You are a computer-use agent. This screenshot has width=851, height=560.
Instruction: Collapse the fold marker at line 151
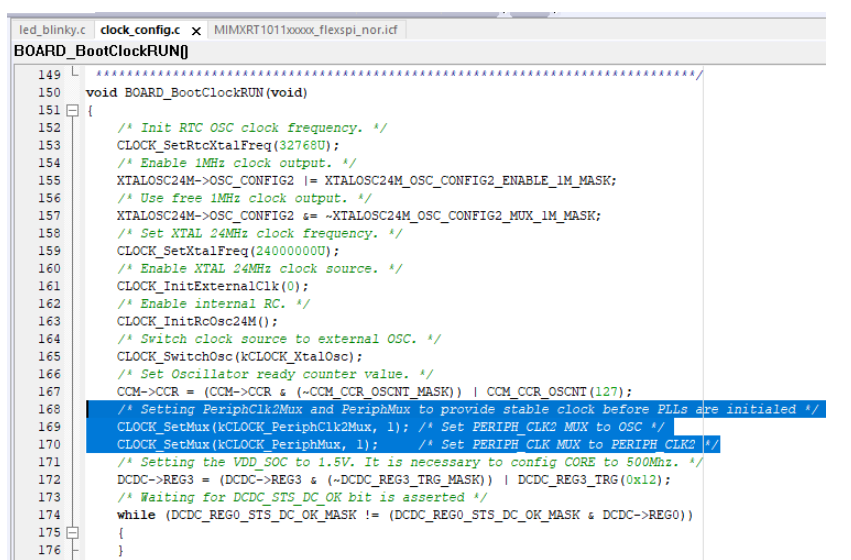pyautogui.click(x=72, y=111)
